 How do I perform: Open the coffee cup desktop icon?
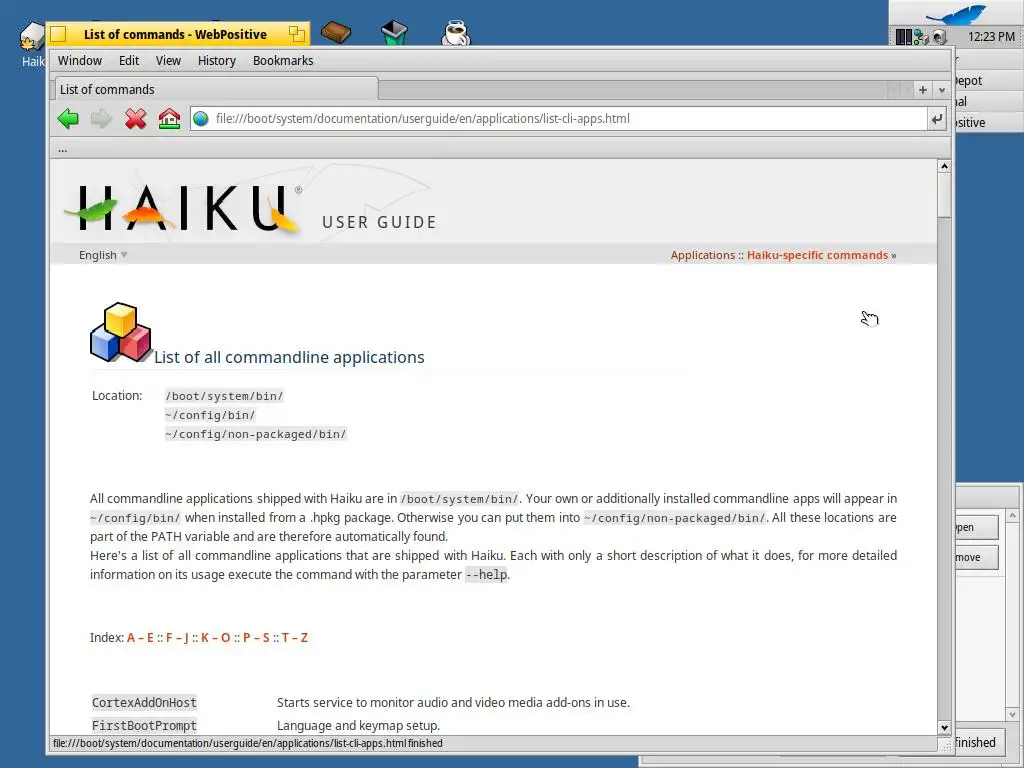[455, 32]
